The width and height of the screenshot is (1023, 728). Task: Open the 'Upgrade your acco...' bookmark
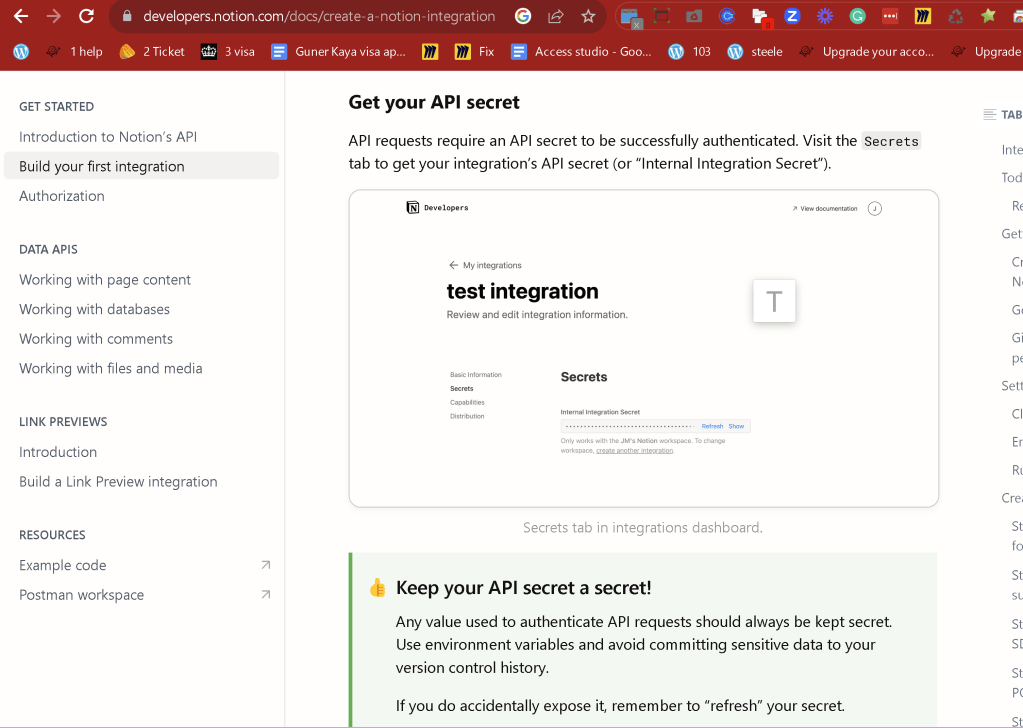pyautogui.click(x=866, y=52)
